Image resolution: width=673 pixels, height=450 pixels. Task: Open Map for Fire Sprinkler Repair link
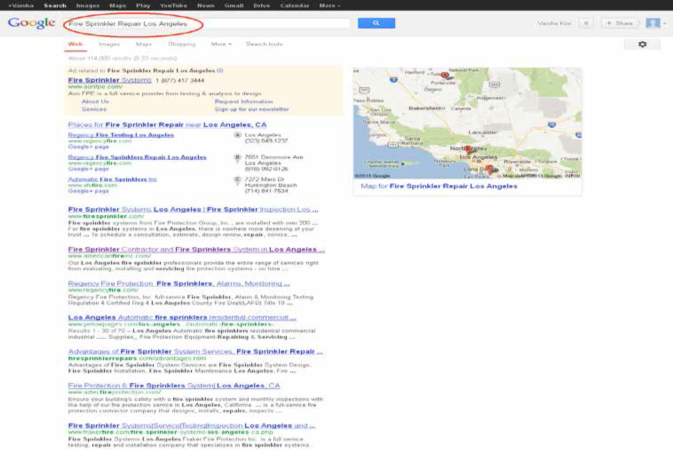click(x=439, y=186)
